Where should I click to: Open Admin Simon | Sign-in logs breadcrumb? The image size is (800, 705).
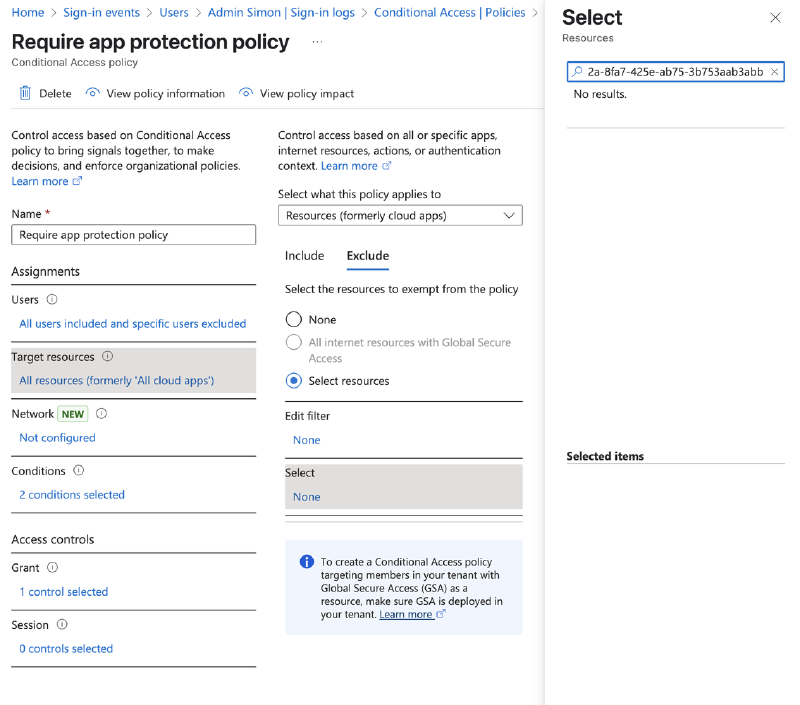[281, 13]
